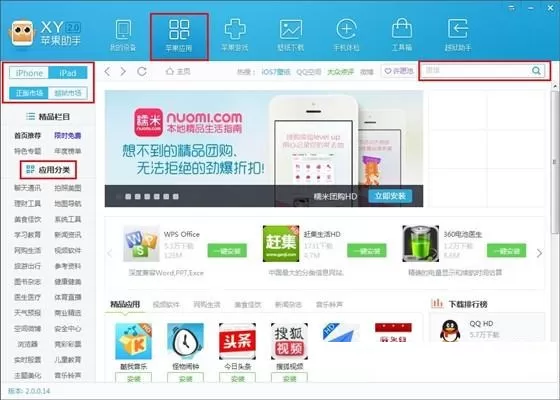Open the 酷我音乐 app icon
560x400 pixels.
[133, 341]
